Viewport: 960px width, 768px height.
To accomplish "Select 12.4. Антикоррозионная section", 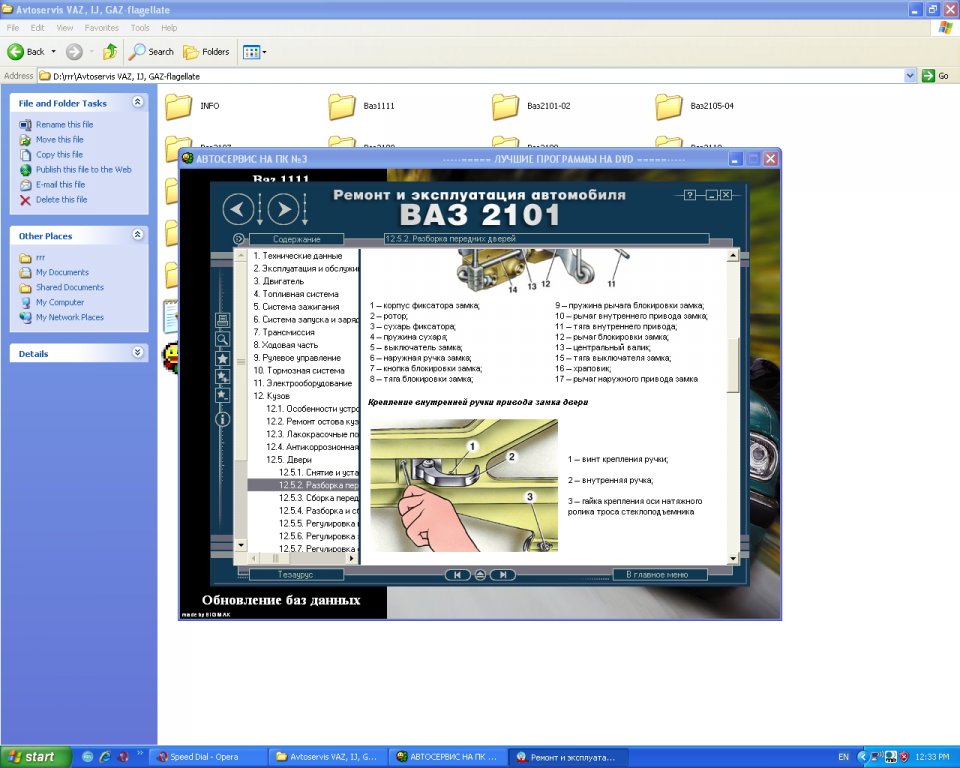I will tap(312, 447).
